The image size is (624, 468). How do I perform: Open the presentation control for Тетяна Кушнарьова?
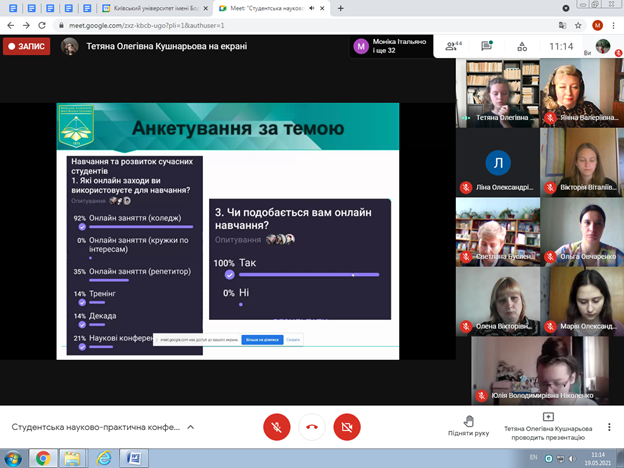[547, 425]
